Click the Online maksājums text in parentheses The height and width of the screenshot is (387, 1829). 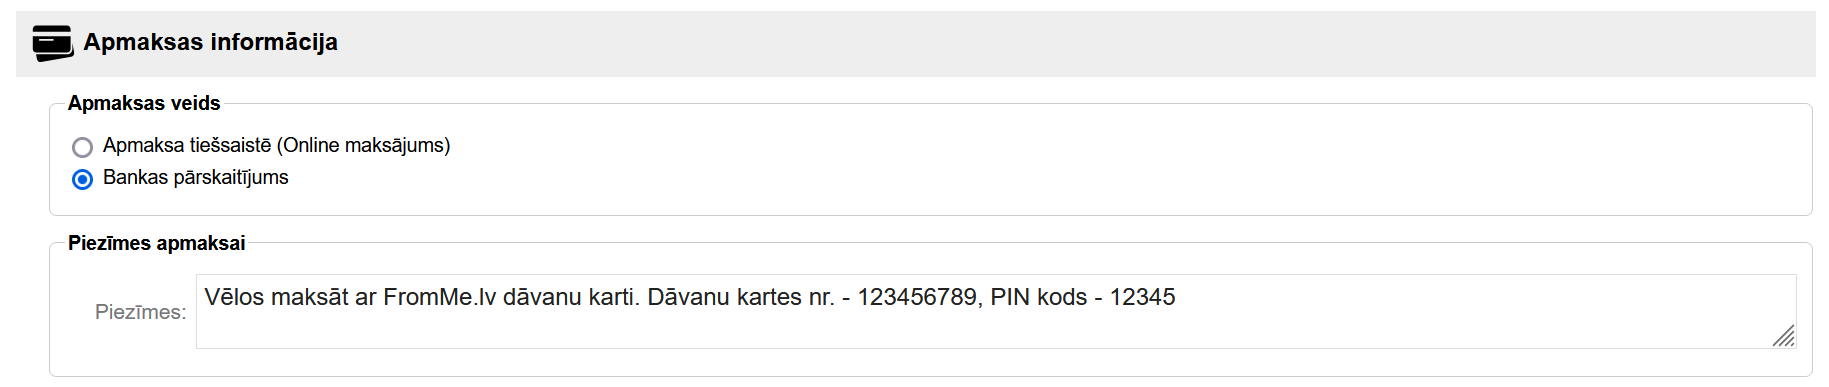point(364,146)
